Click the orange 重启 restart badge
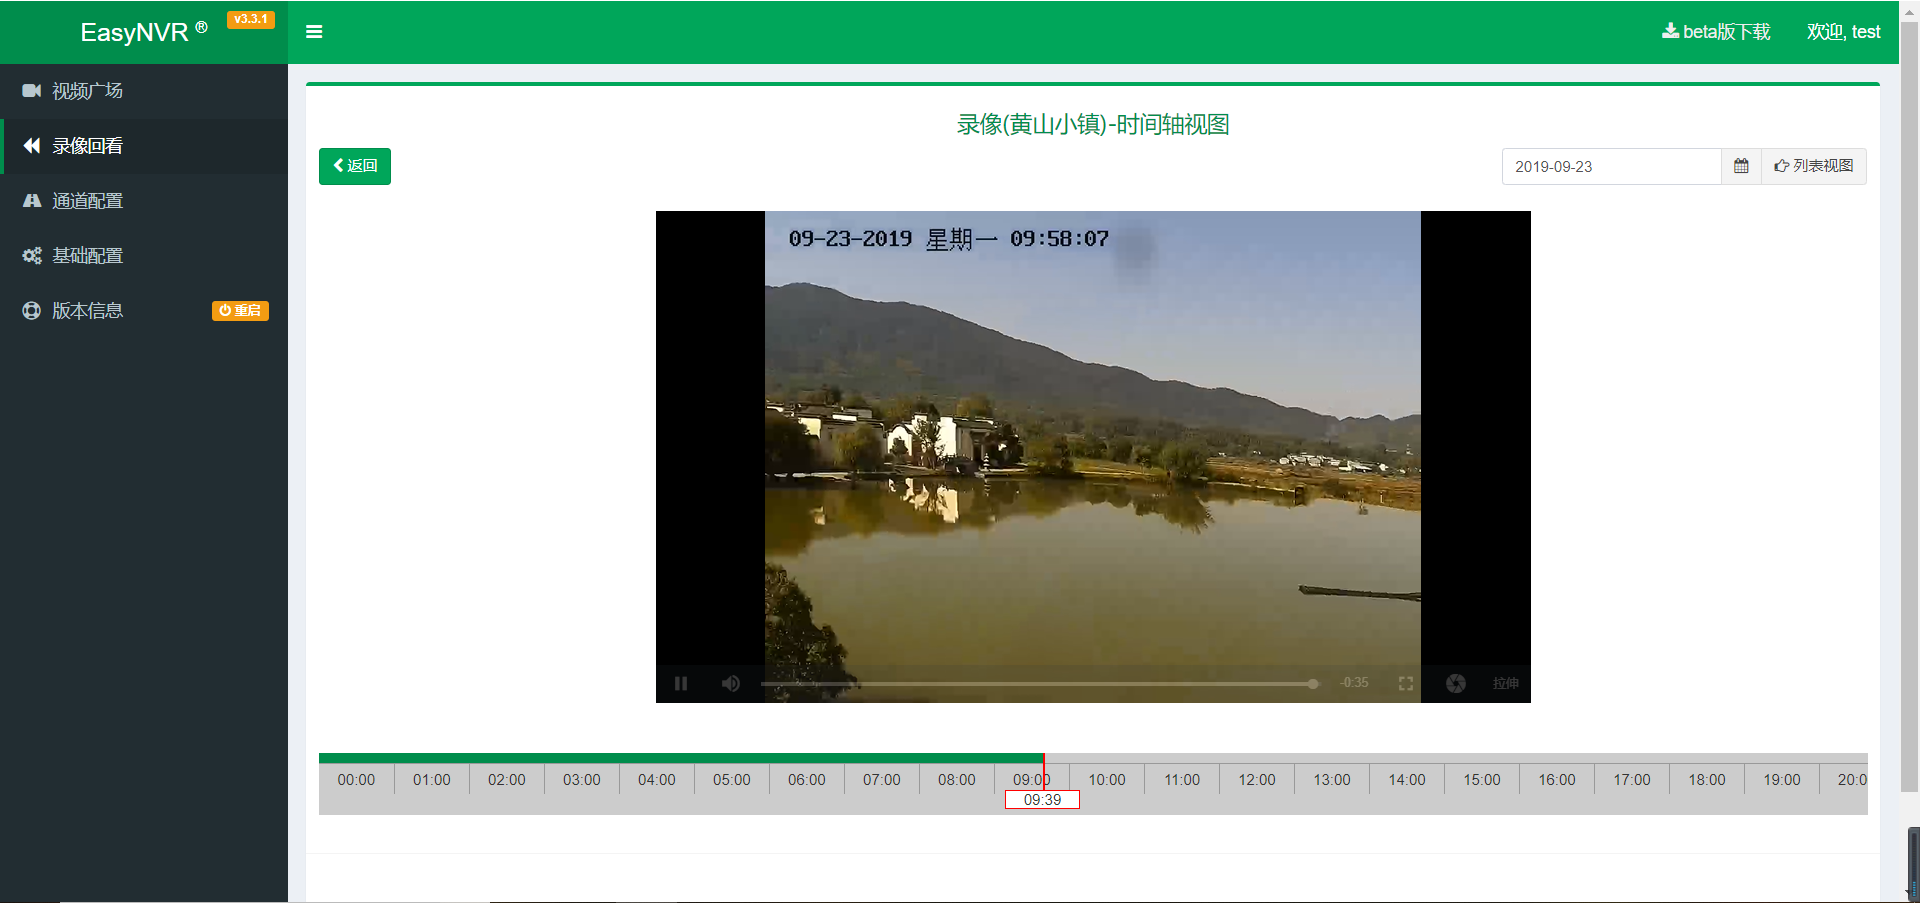Screen dimensions: 1920x903 point(240,311)
